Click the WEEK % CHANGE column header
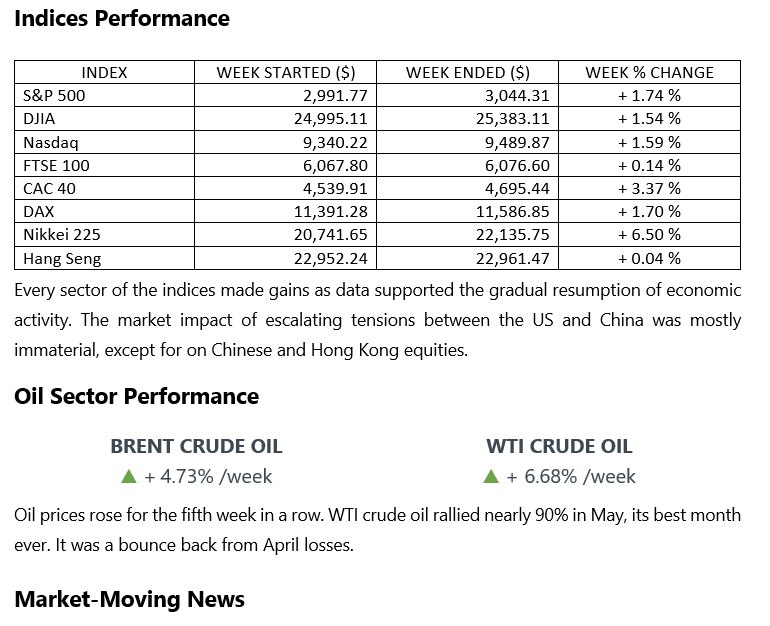Viewport: 770px width, 626px height. [x=649, y=72]
